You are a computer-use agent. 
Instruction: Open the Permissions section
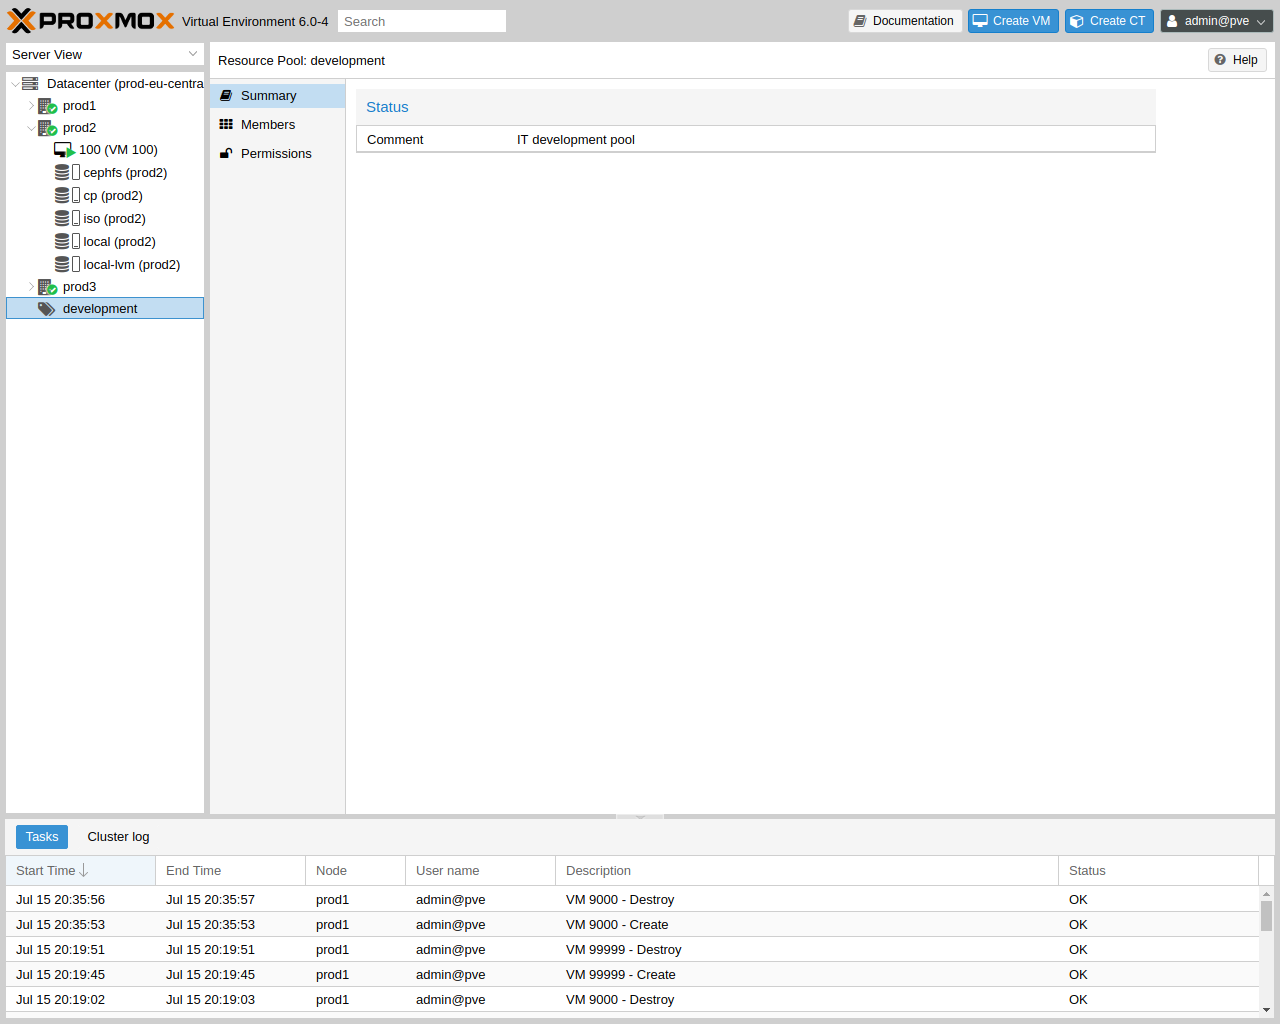(276, 154)
